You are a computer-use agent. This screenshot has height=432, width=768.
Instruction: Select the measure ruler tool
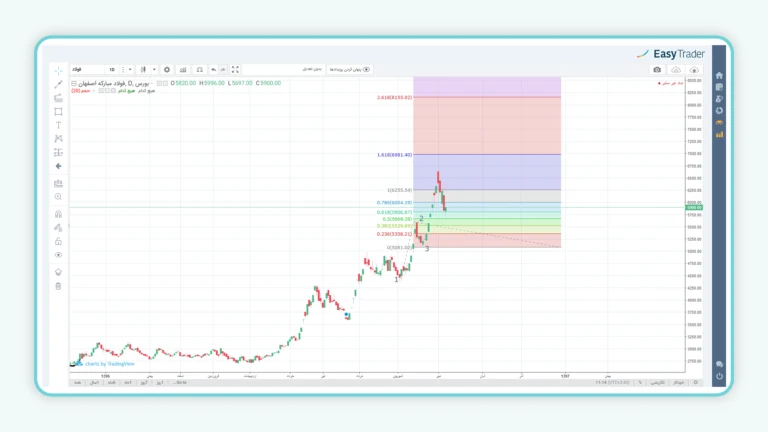coord(58,184)
